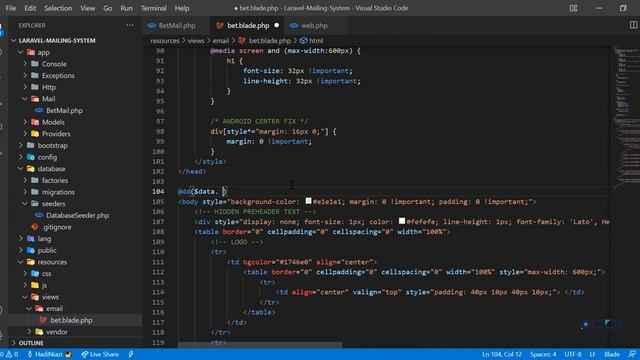Click the email breadcrumb
The height and width of the screenshot is (360, 640).
point(220,40)
